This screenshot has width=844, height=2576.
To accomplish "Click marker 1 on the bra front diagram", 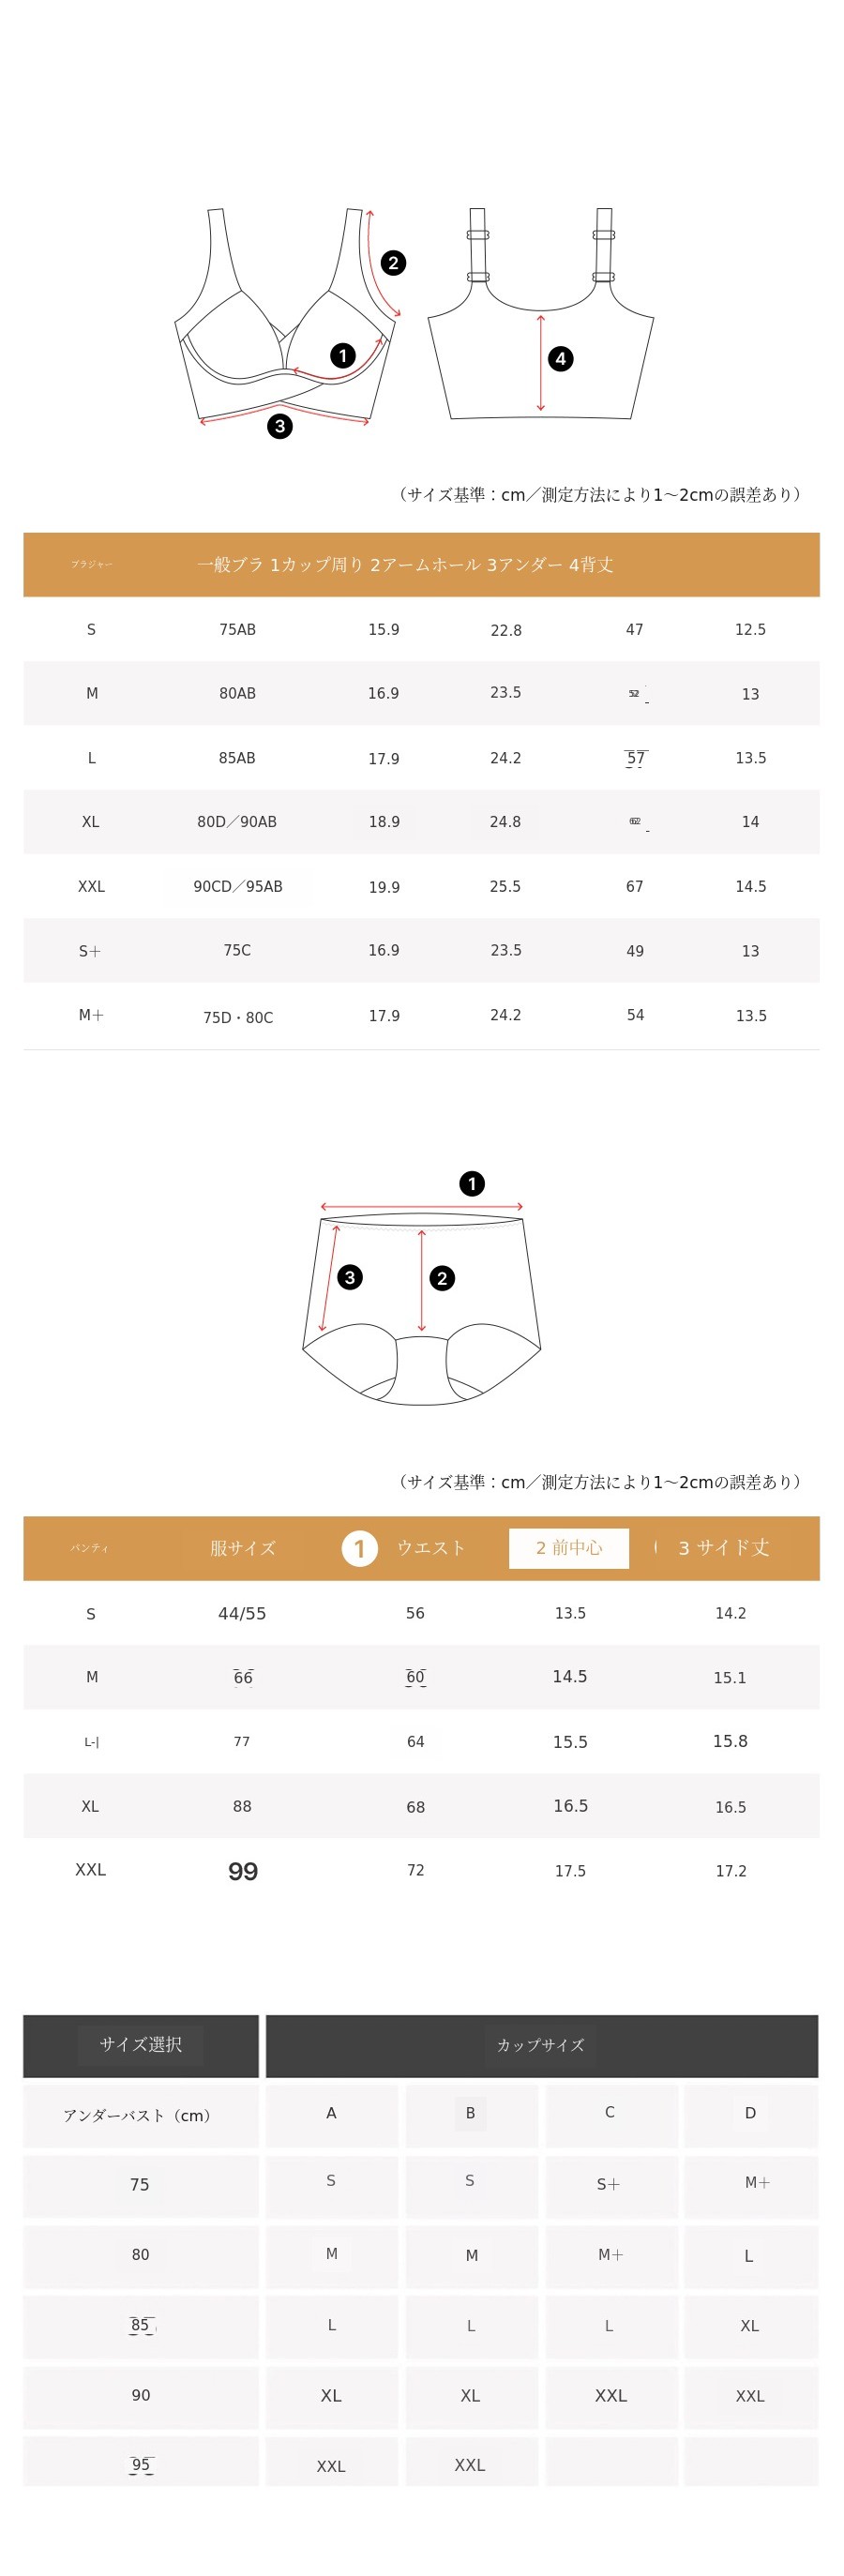I will point(343,355).
